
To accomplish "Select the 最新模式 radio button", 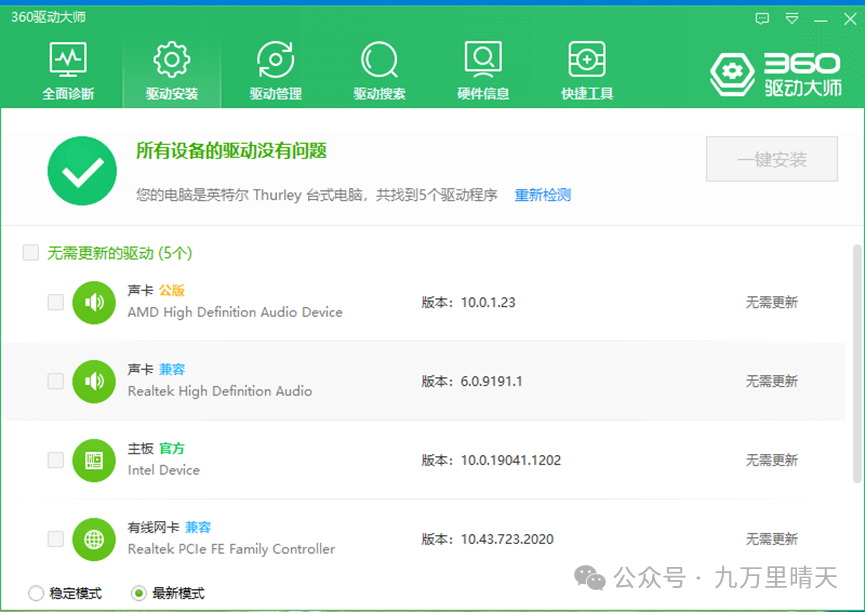I will (138, 593).
